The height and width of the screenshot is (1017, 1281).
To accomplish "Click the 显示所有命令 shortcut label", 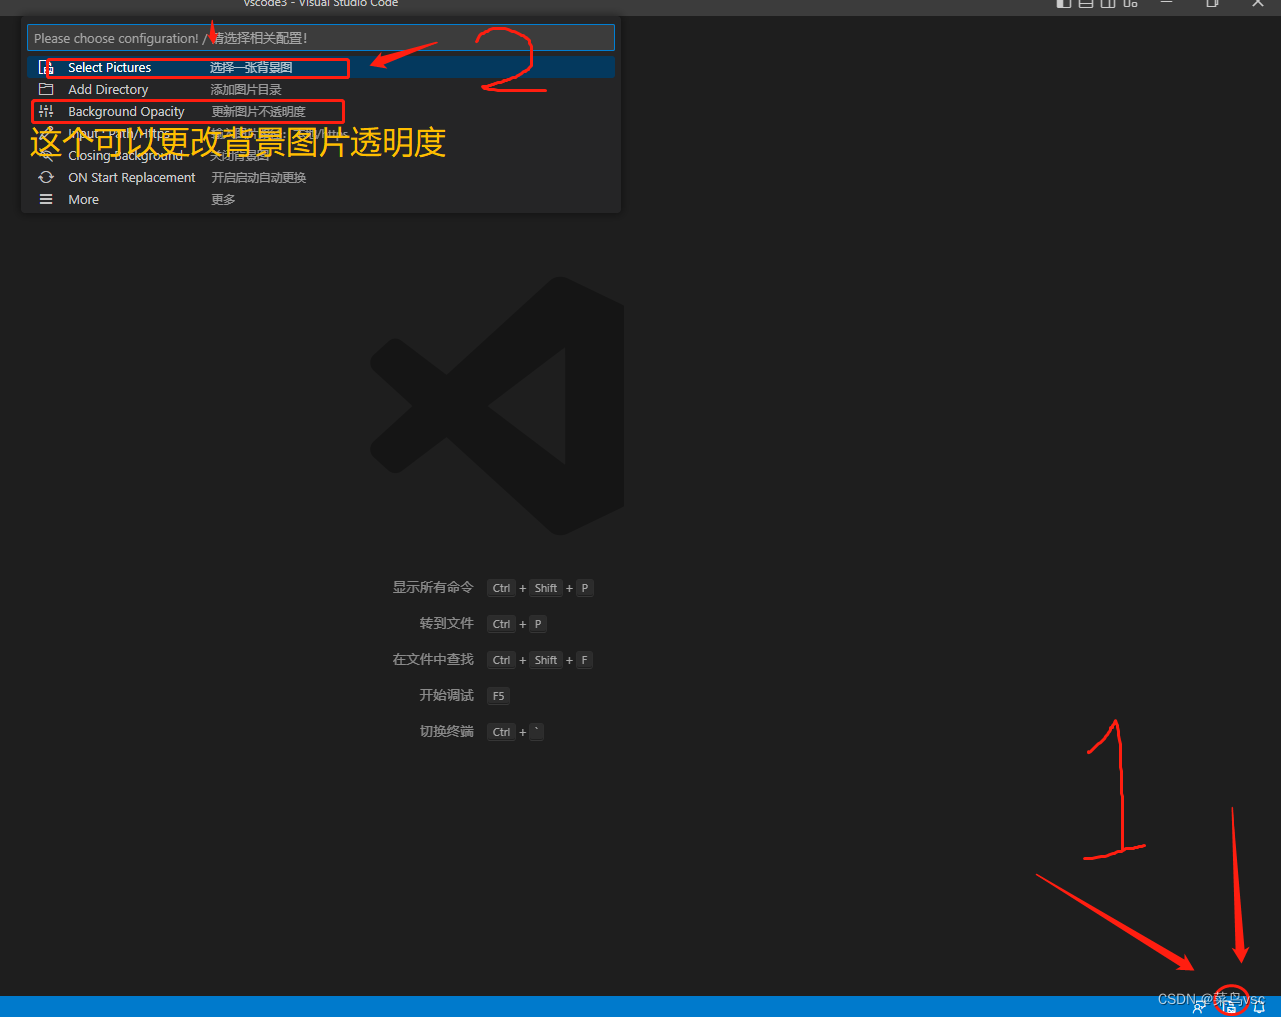I will pyautogui.click(x=433, y=587).
